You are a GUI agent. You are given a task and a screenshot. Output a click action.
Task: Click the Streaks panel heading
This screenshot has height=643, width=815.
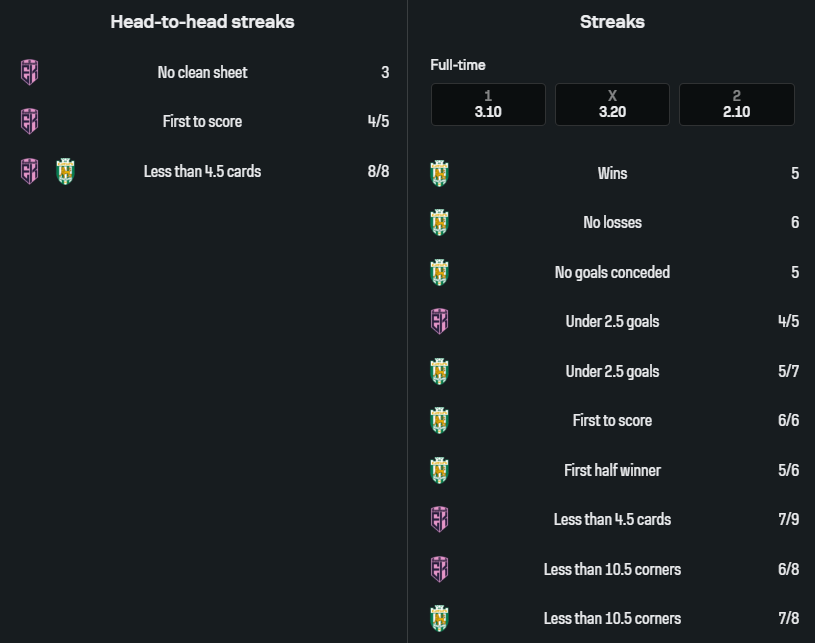(612, 21)
